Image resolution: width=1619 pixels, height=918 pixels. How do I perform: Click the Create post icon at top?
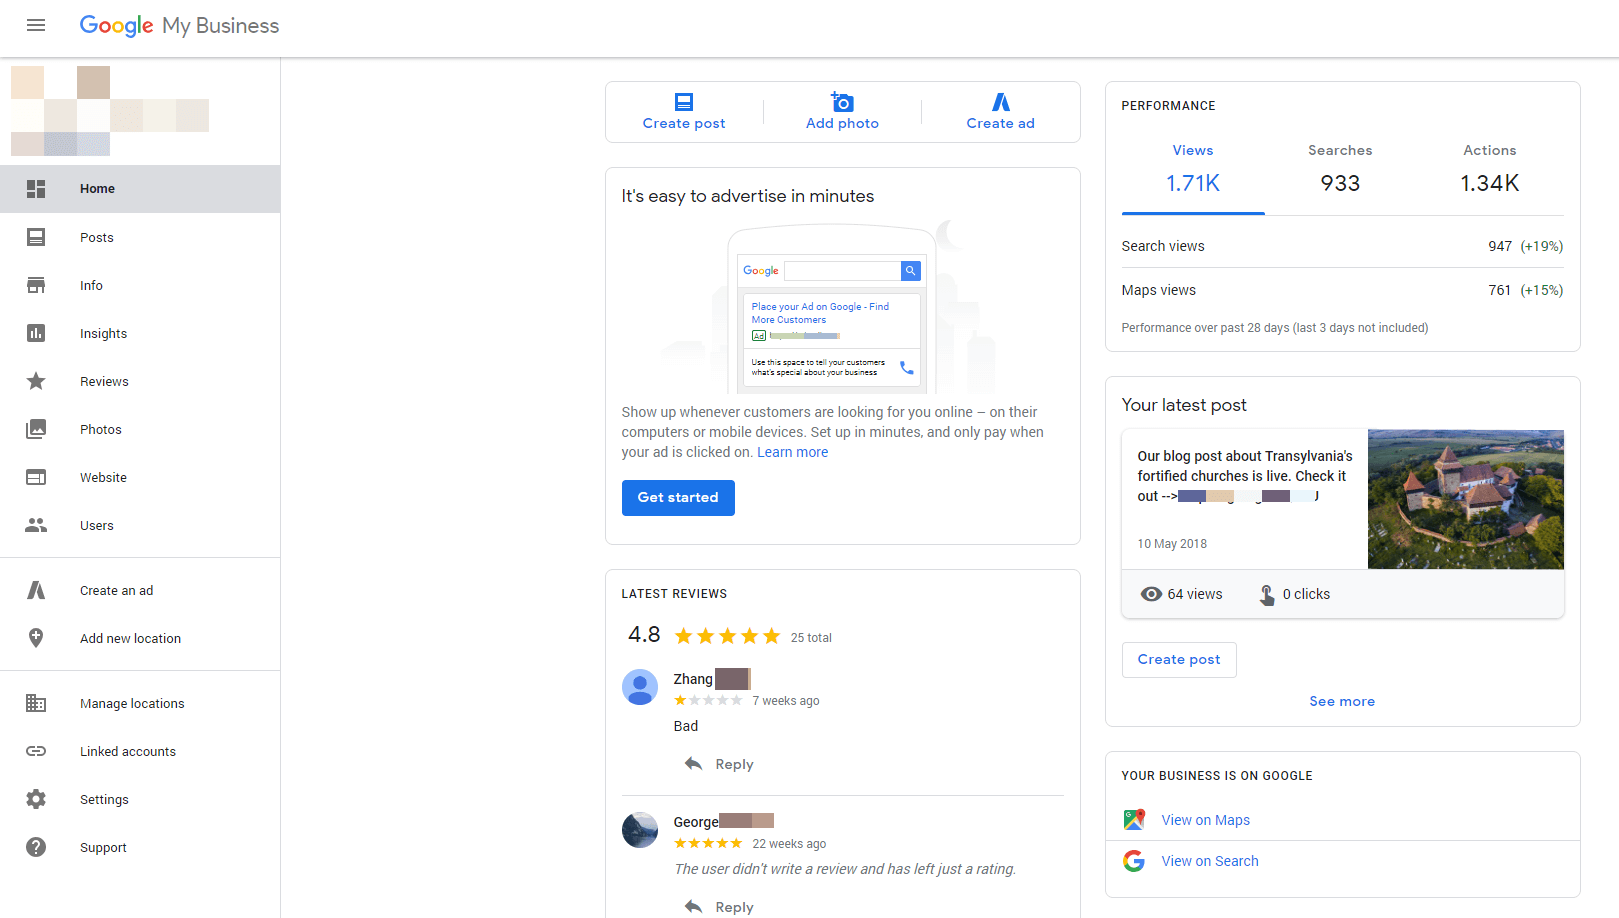683,101
